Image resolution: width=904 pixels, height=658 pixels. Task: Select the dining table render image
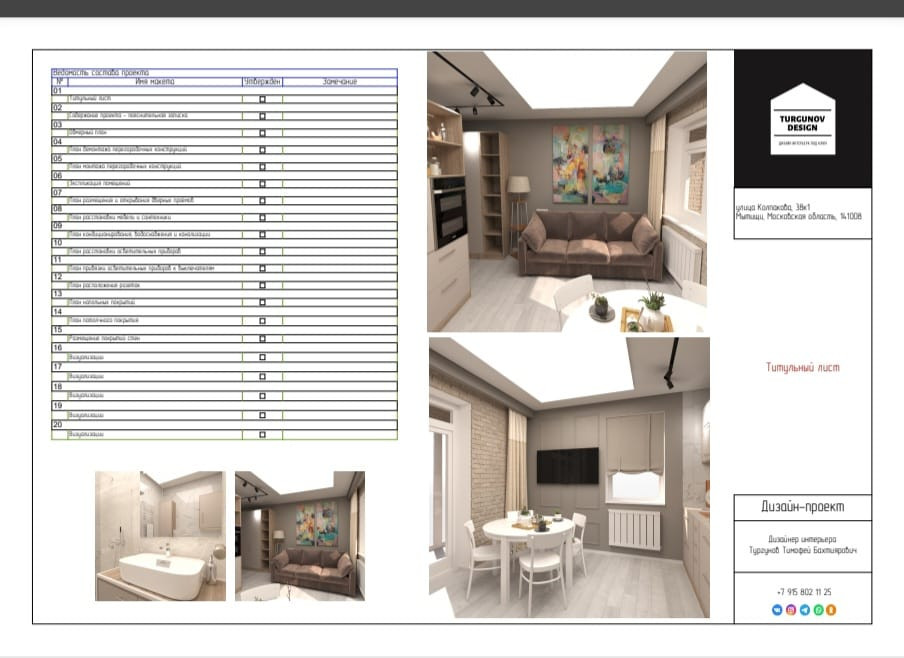[569, 477]
